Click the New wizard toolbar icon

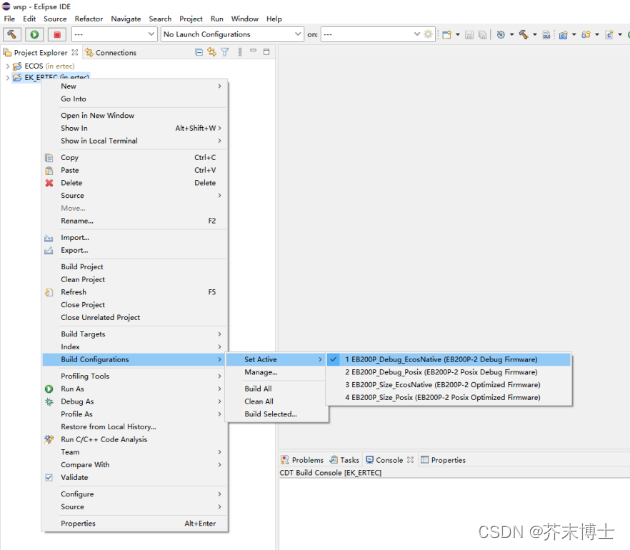pyautogui.click(x=446, y=35)
